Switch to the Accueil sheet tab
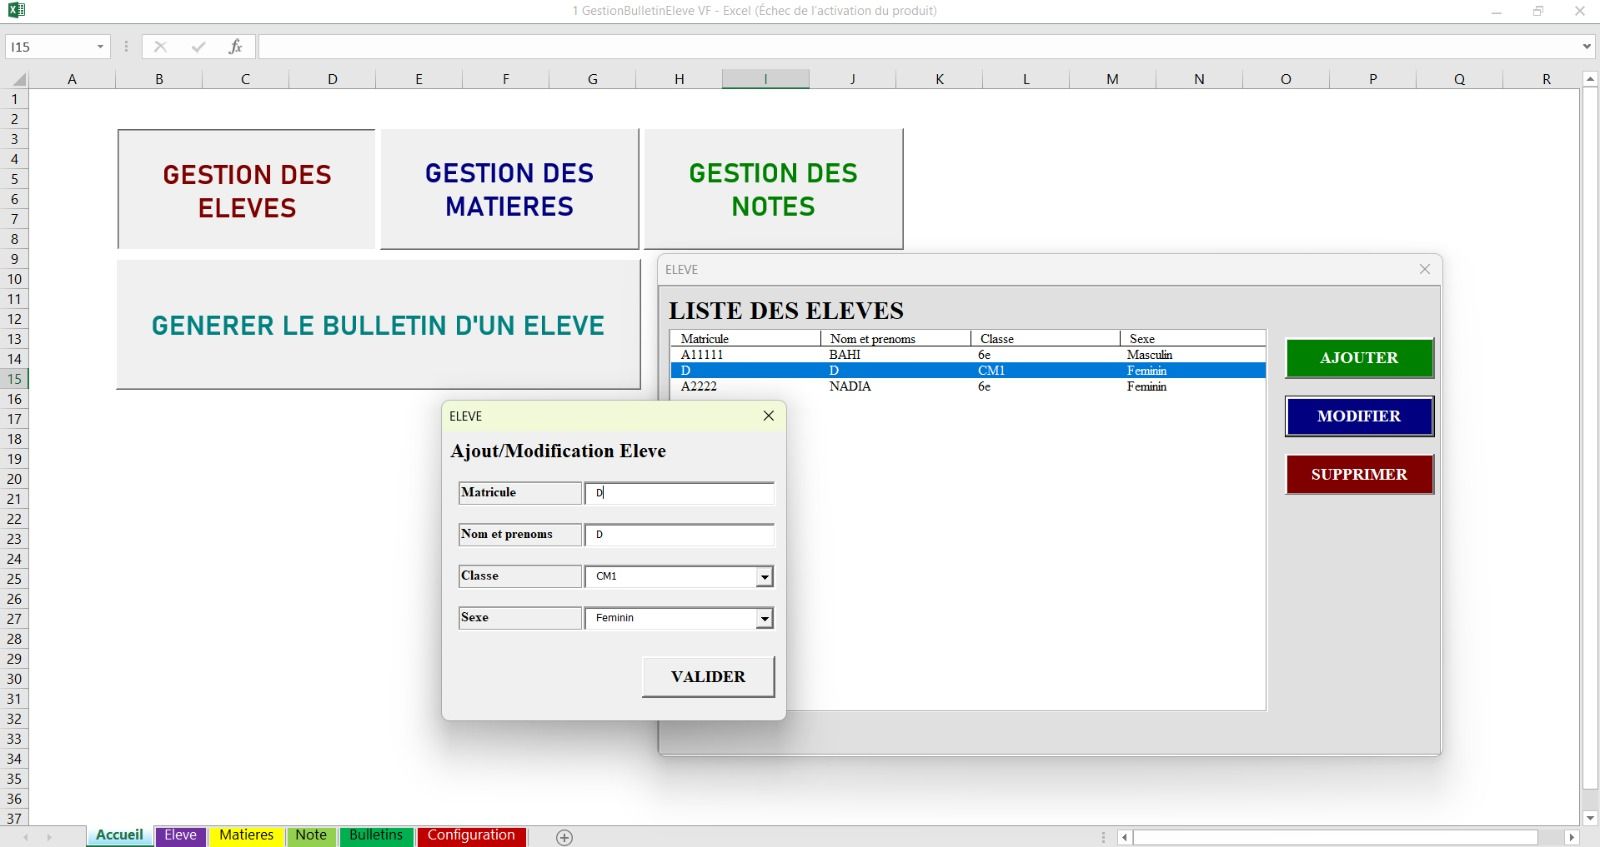Viewport: 1600px width, 847px height. 119,835
